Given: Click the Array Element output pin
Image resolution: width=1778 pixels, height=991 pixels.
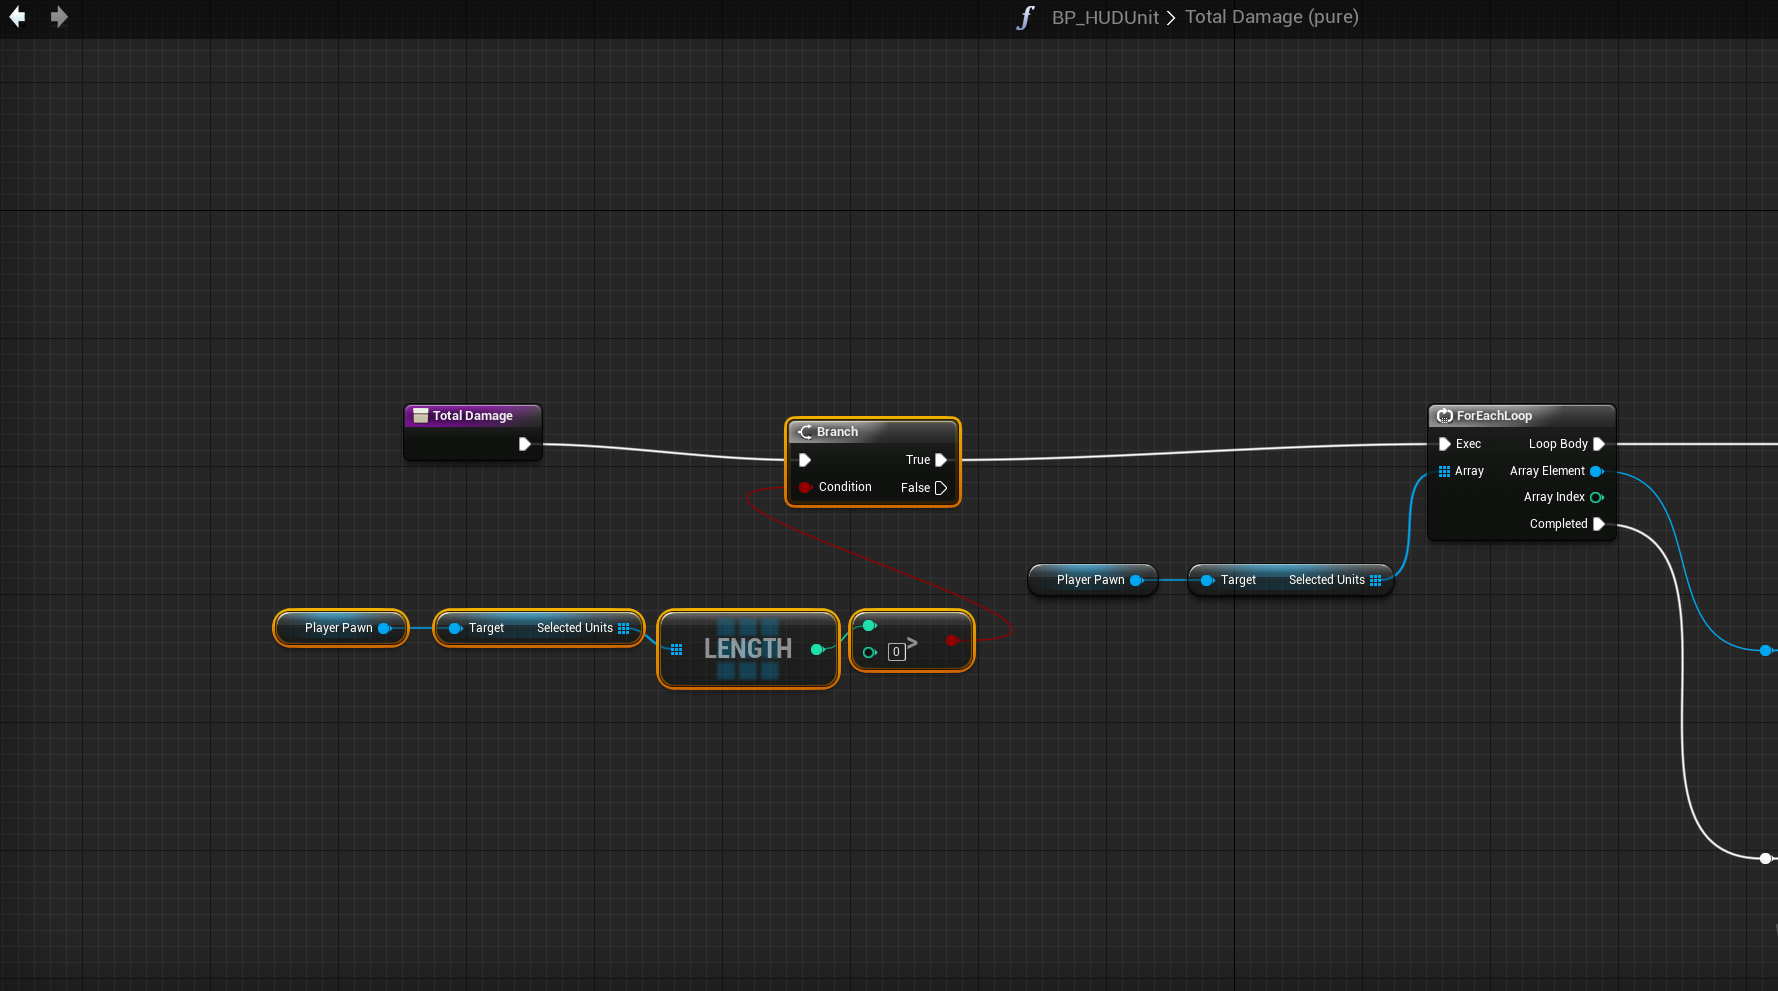Looking at the screenshot, I should tap(1596, 471).
